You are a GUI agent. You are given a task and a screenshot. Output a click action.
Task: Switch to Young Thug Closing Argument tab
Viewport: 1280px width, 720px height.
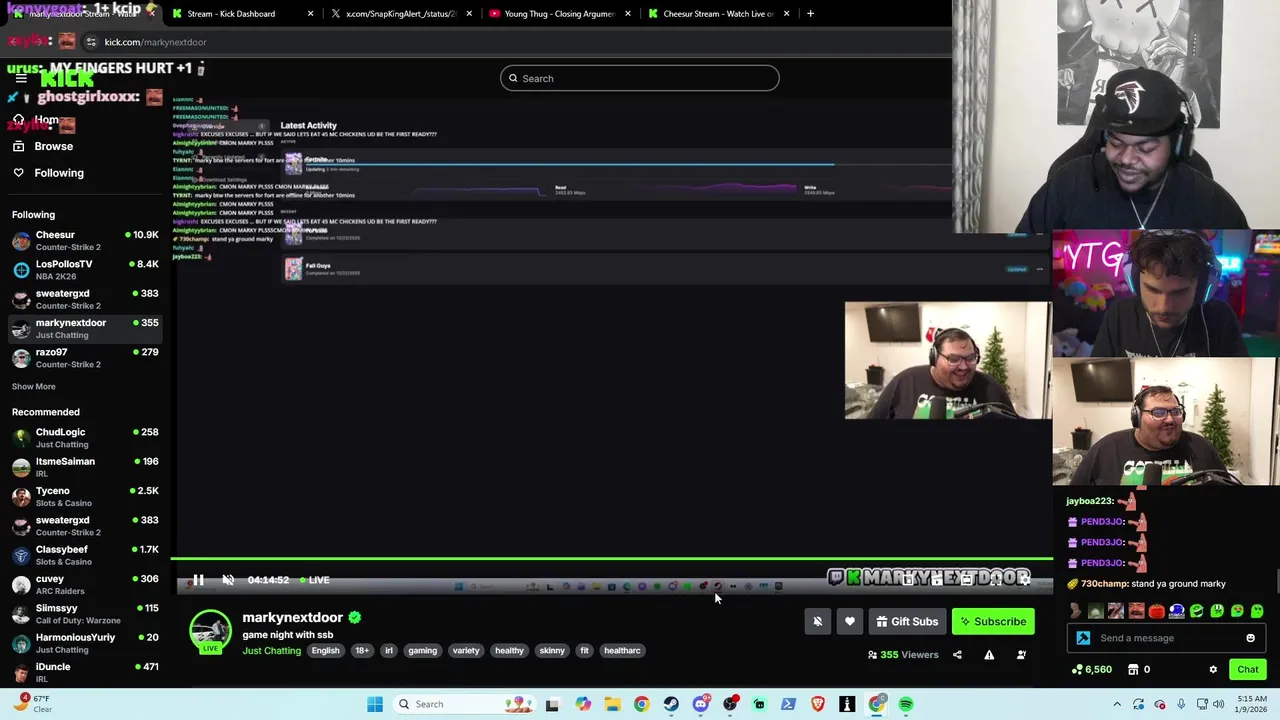[x=559, y=14]
